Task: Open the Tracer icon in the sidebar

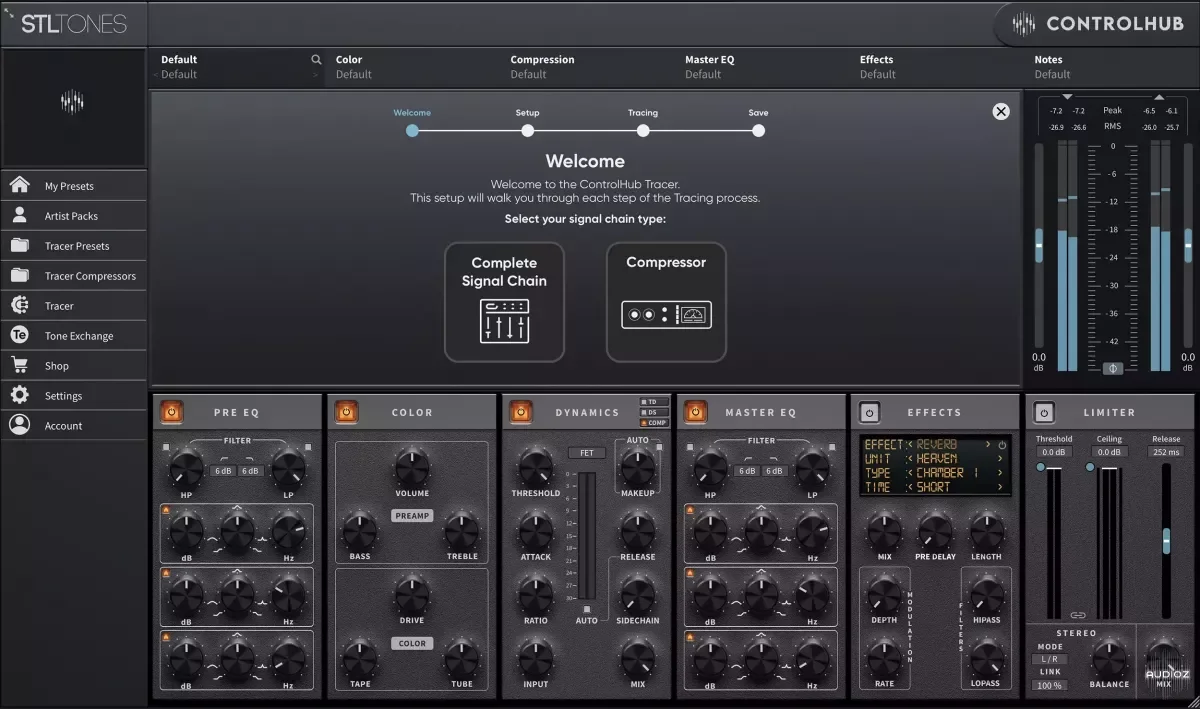Action: click(19, 306)
